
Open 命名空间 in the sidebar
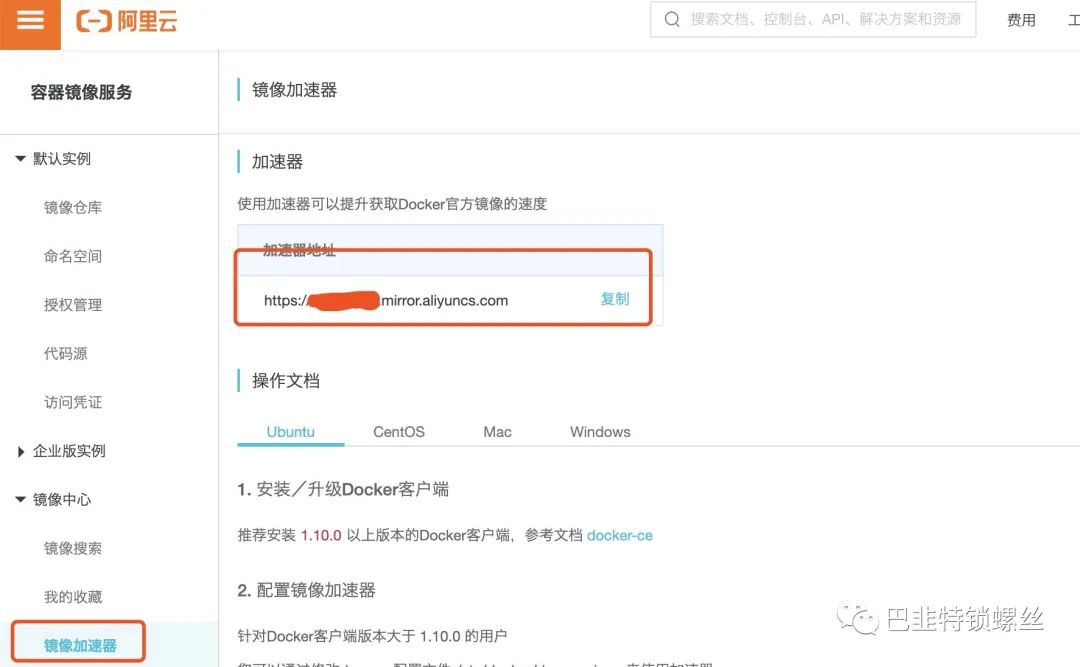tap(73, 256)
